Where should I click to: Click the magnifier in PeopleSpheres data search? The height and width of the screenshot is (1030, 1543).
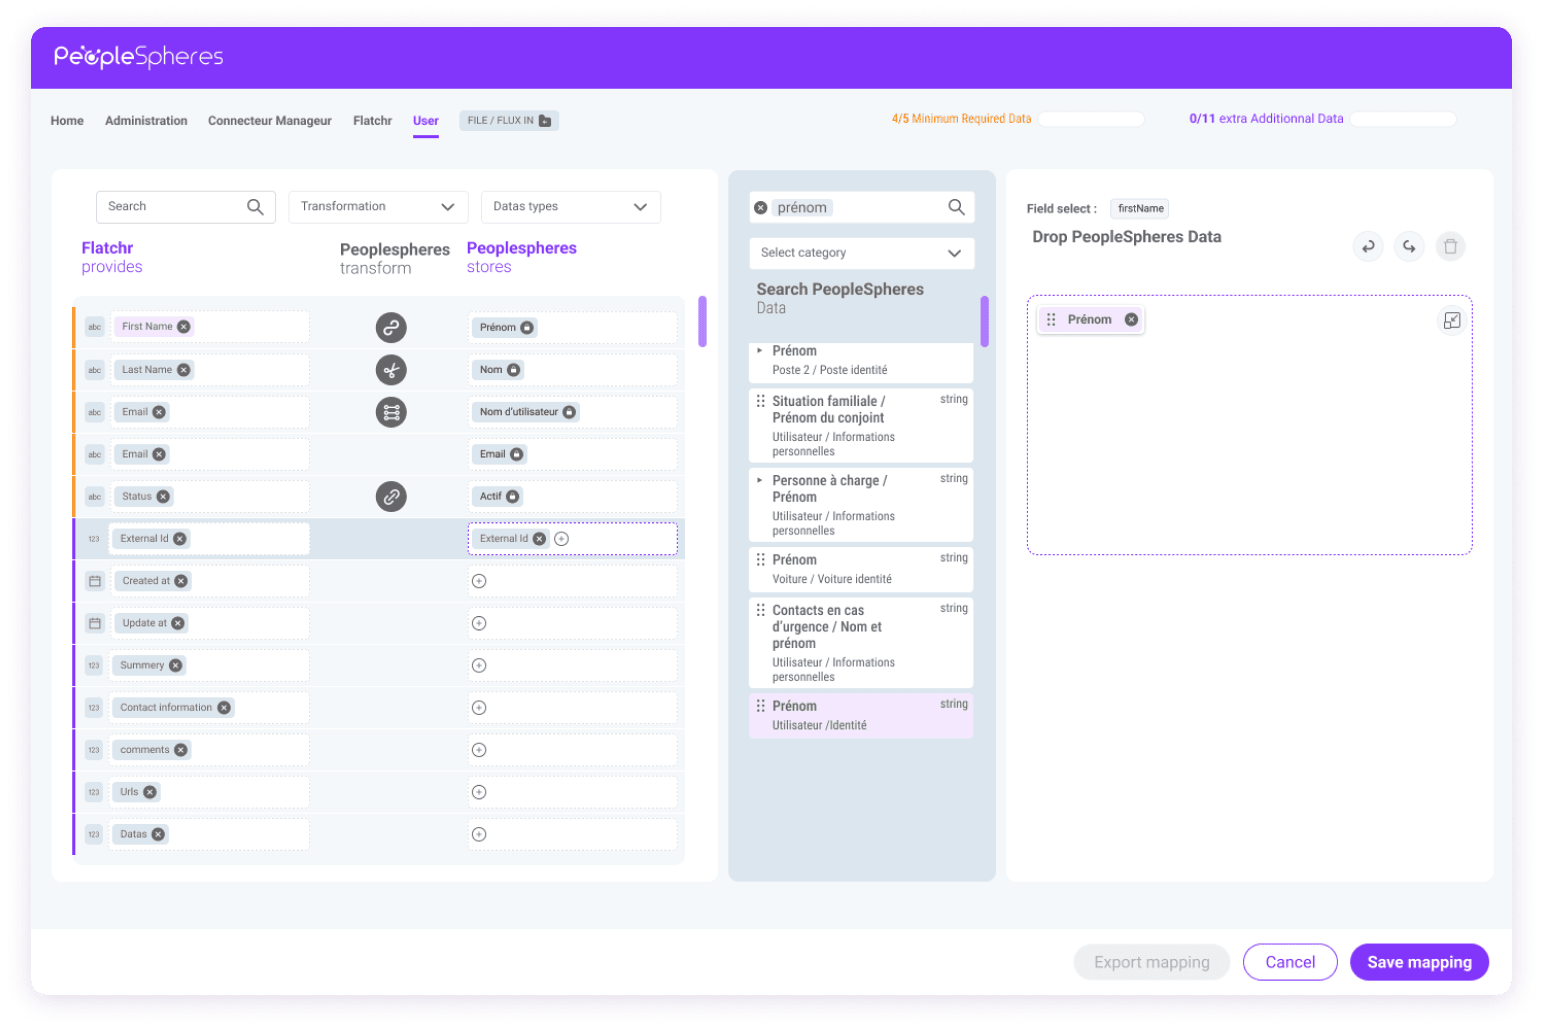click(956, 207)
